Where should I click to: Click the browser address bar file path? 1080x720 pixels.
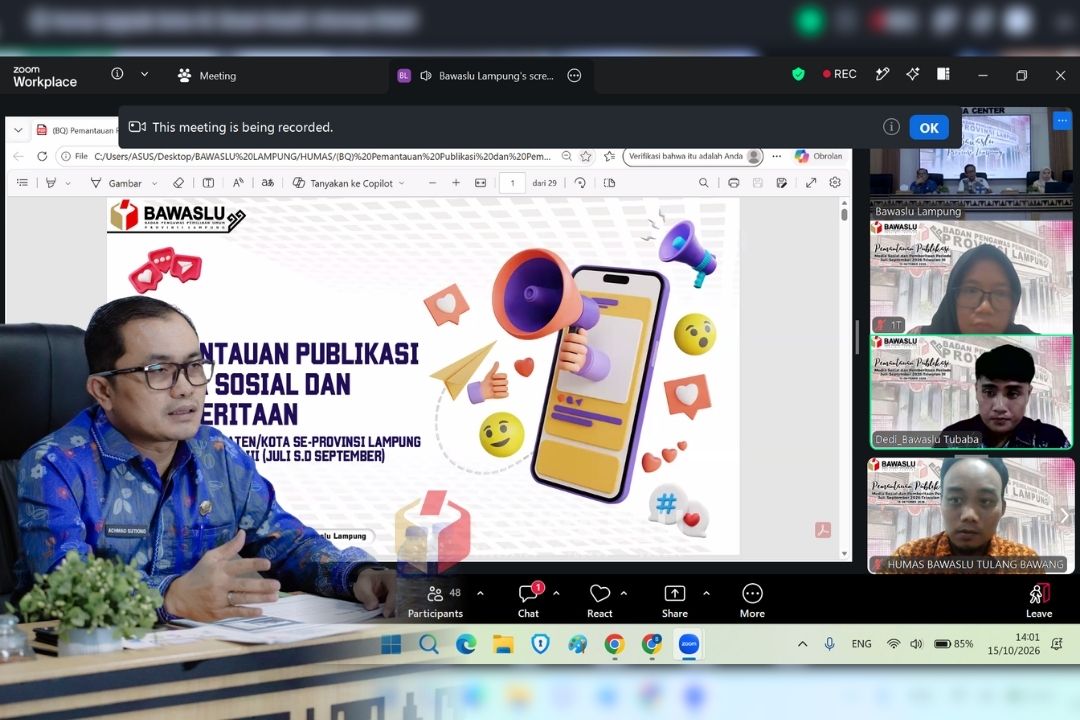tap(322, 156)
